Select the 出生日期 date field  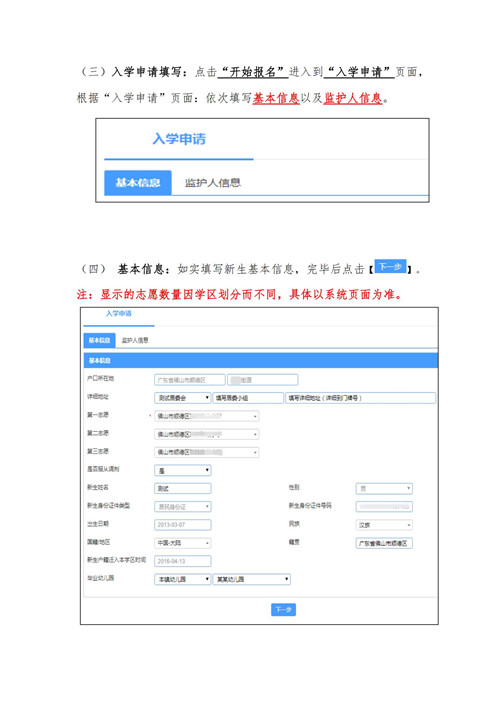[183, 525]
